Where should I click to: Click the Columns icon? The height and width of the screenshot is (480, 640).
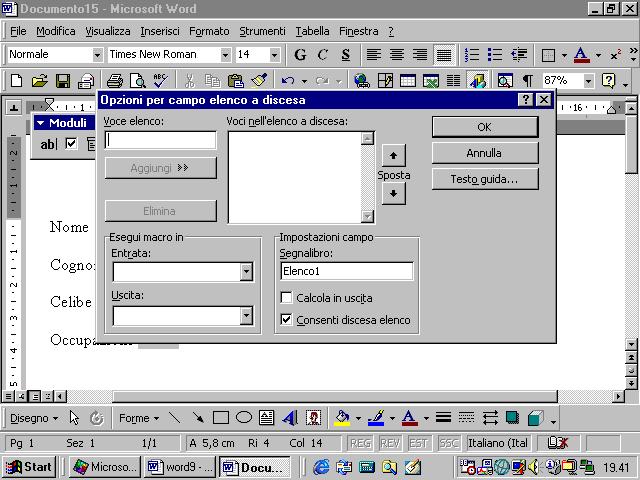[x=453, y=81]
